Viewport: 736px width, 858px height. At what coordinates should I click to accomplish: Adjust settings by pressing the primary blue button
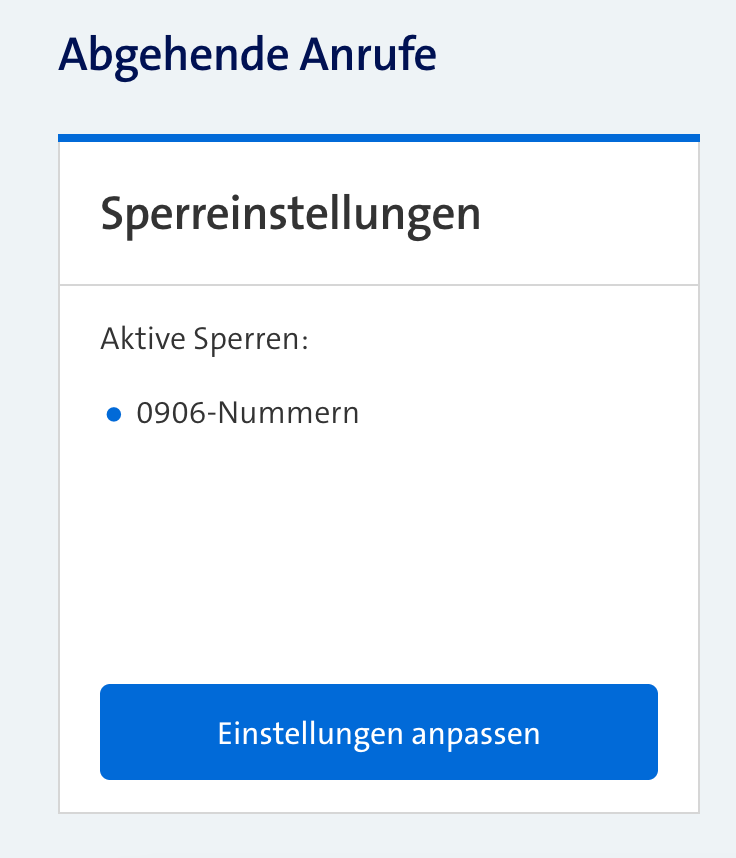(x=378, y=731)
